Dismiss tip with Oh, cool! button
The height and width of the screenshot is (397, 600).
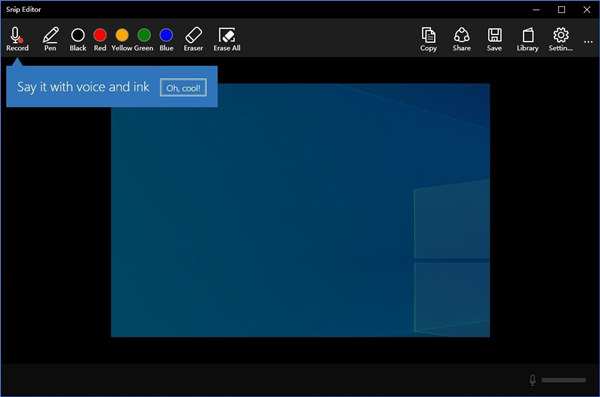183,88
